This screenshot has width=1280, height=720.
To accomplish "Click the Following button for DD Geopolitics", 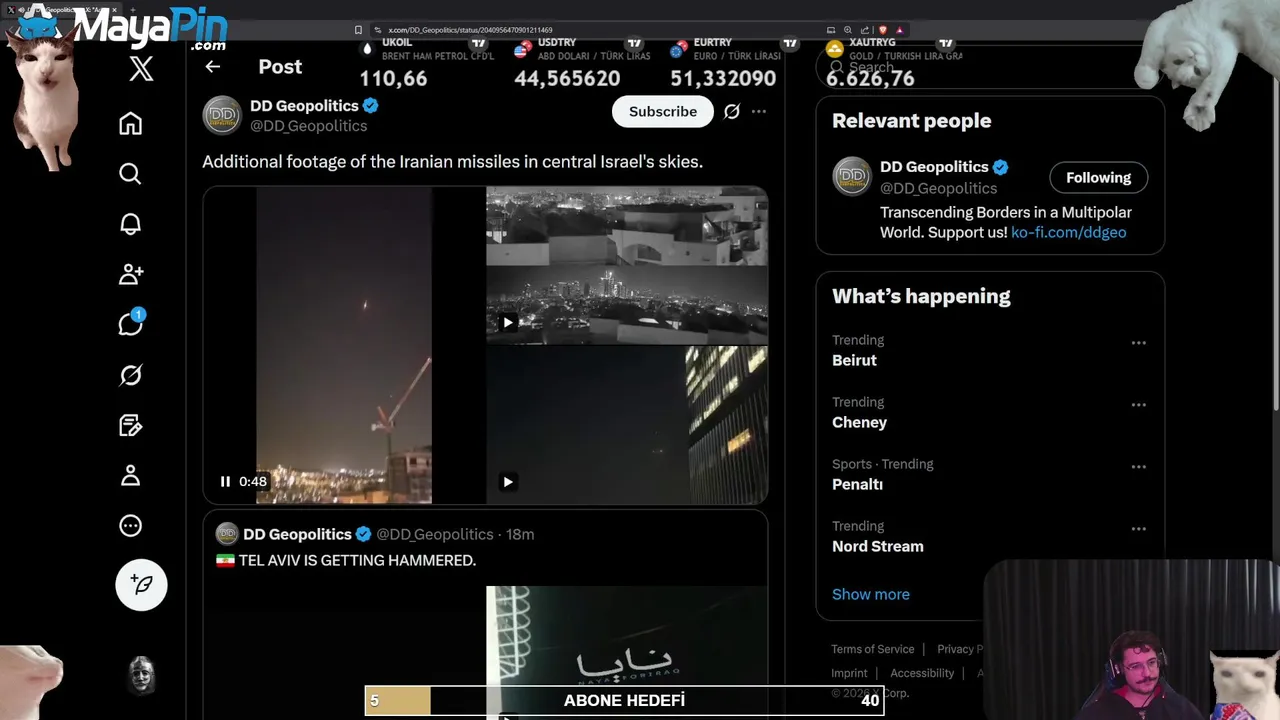I will click(1098, 178).
